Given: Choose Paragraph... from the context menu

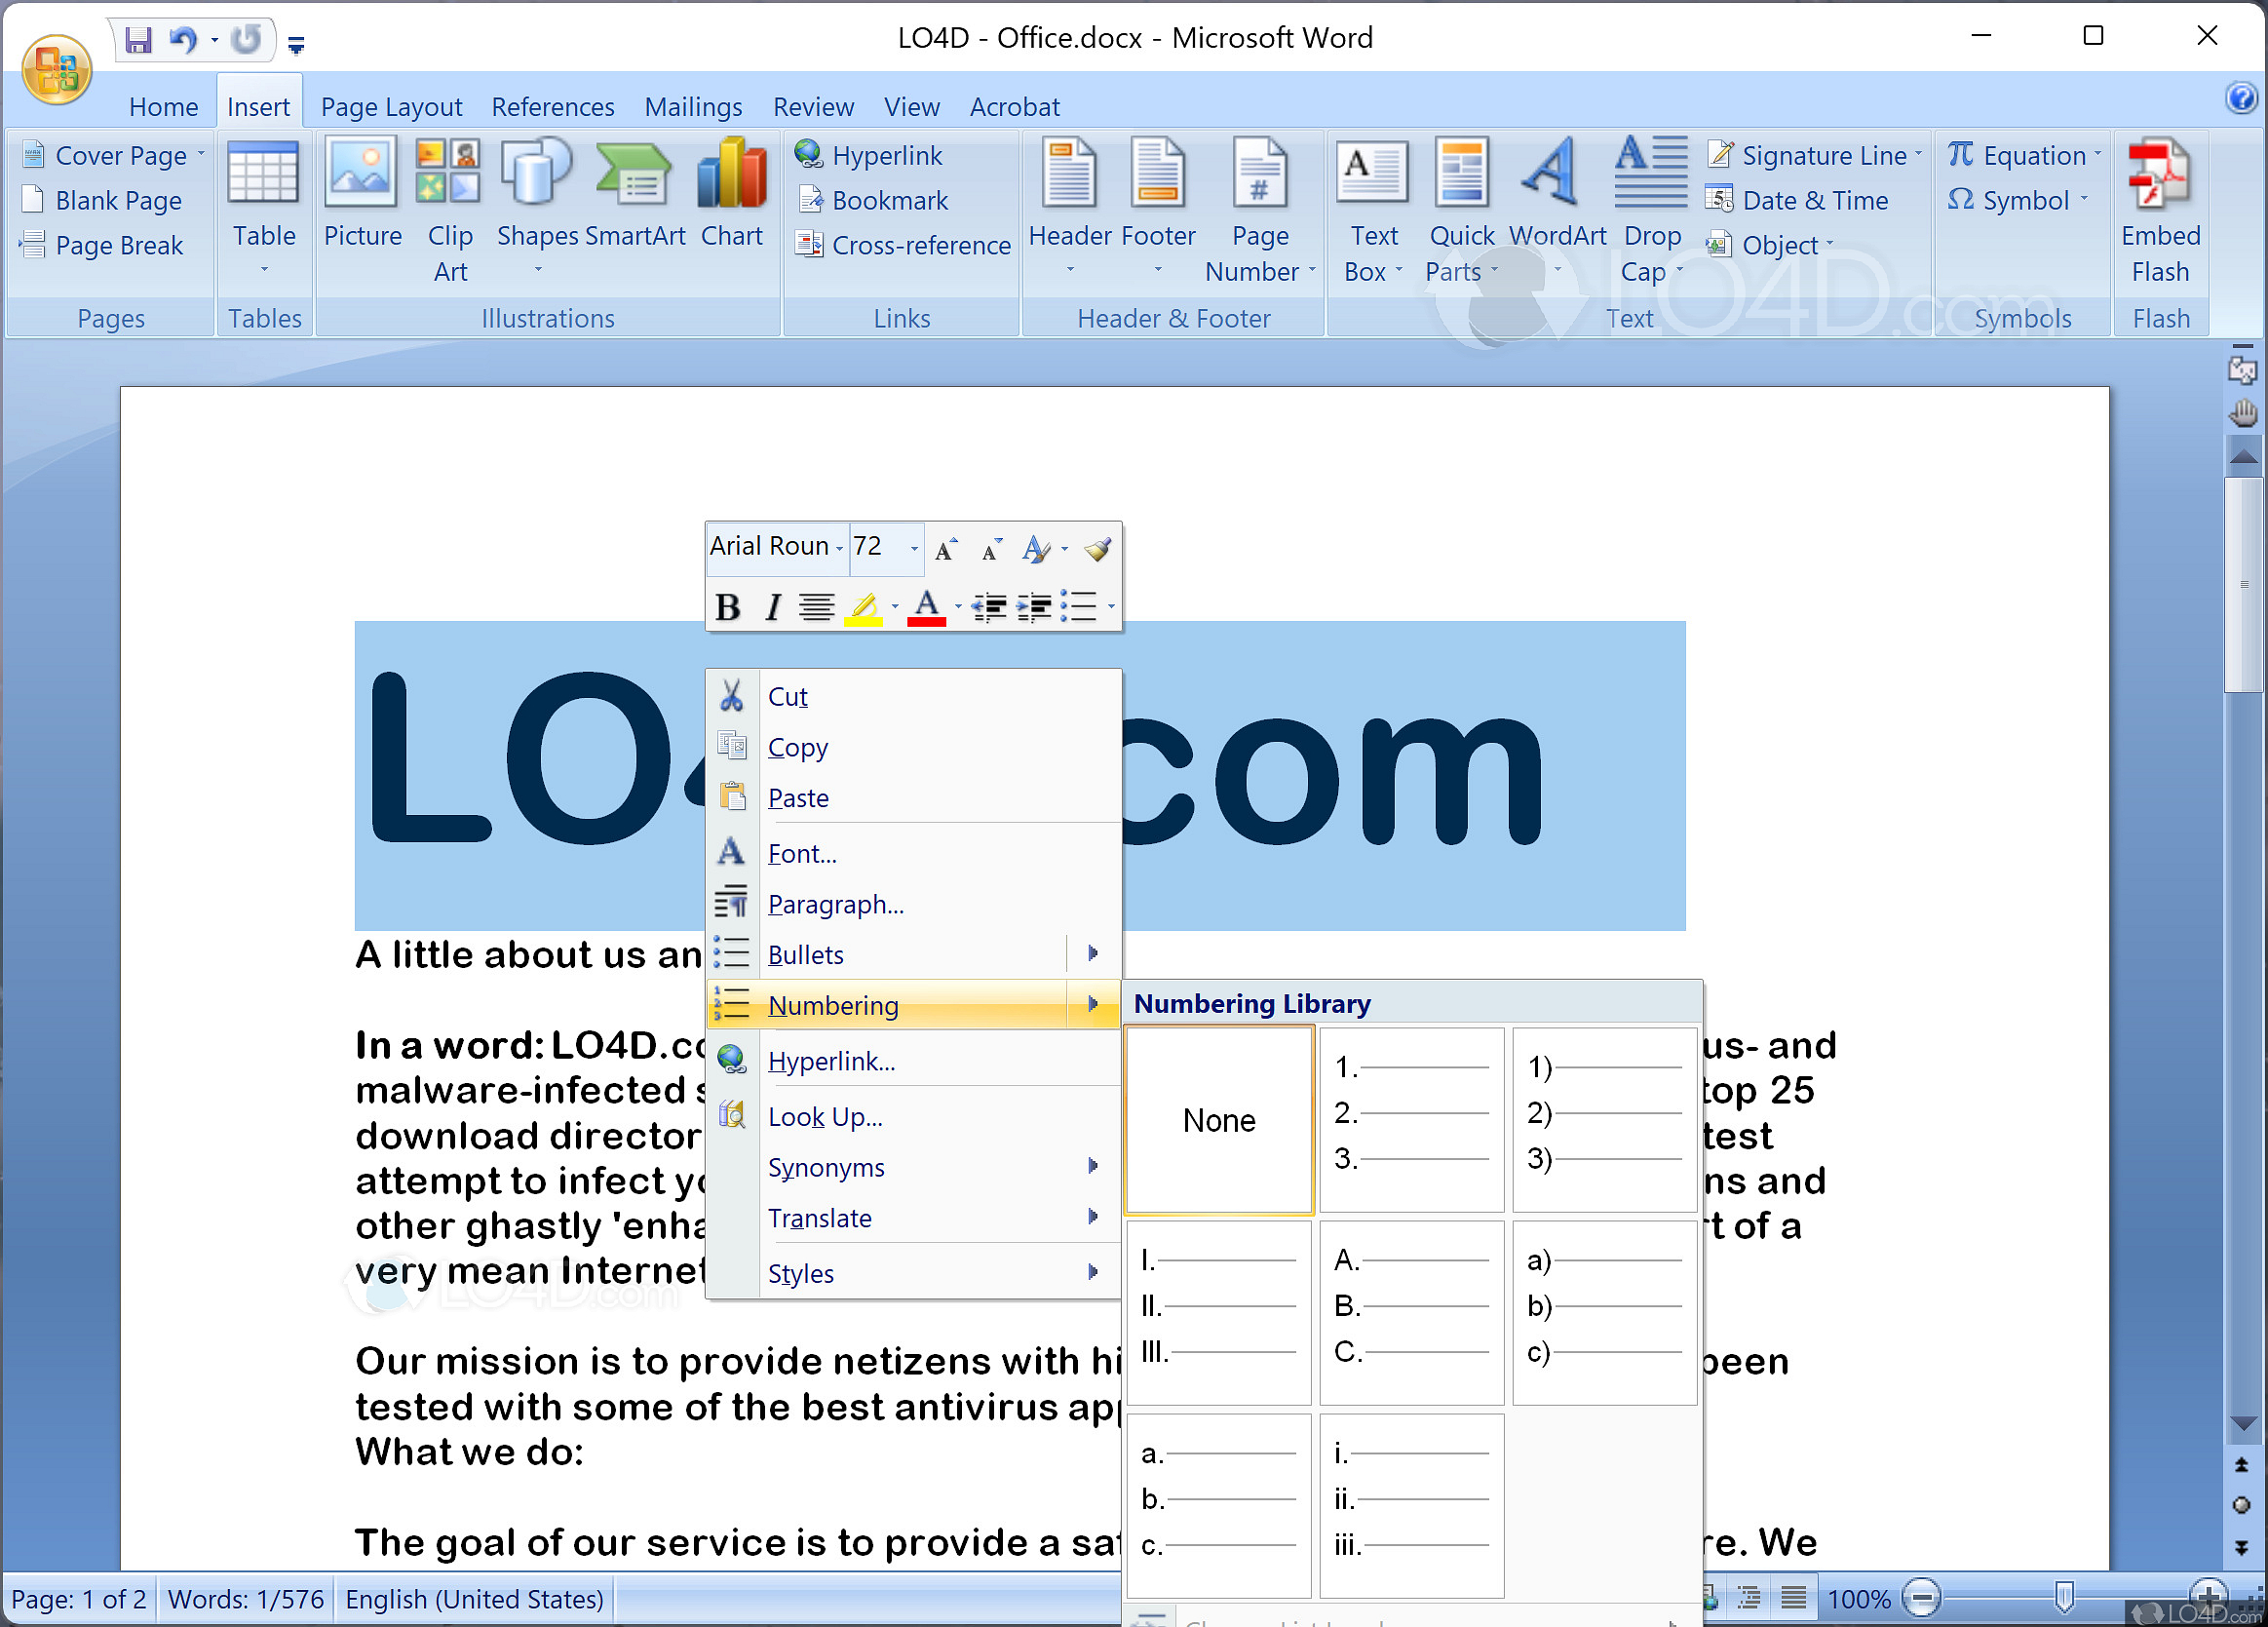Looking at the screenshot, I should pos(835,904).
